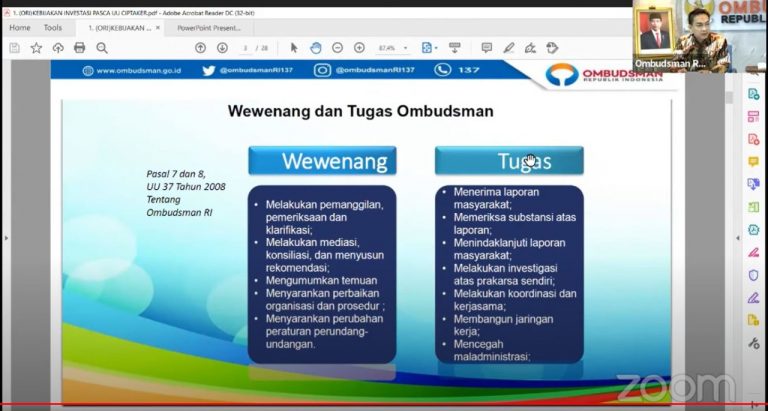The width and height of the screenshot is (768, 411).
Task: Click the Tugas heading box
Action: [x=509, y=160]
